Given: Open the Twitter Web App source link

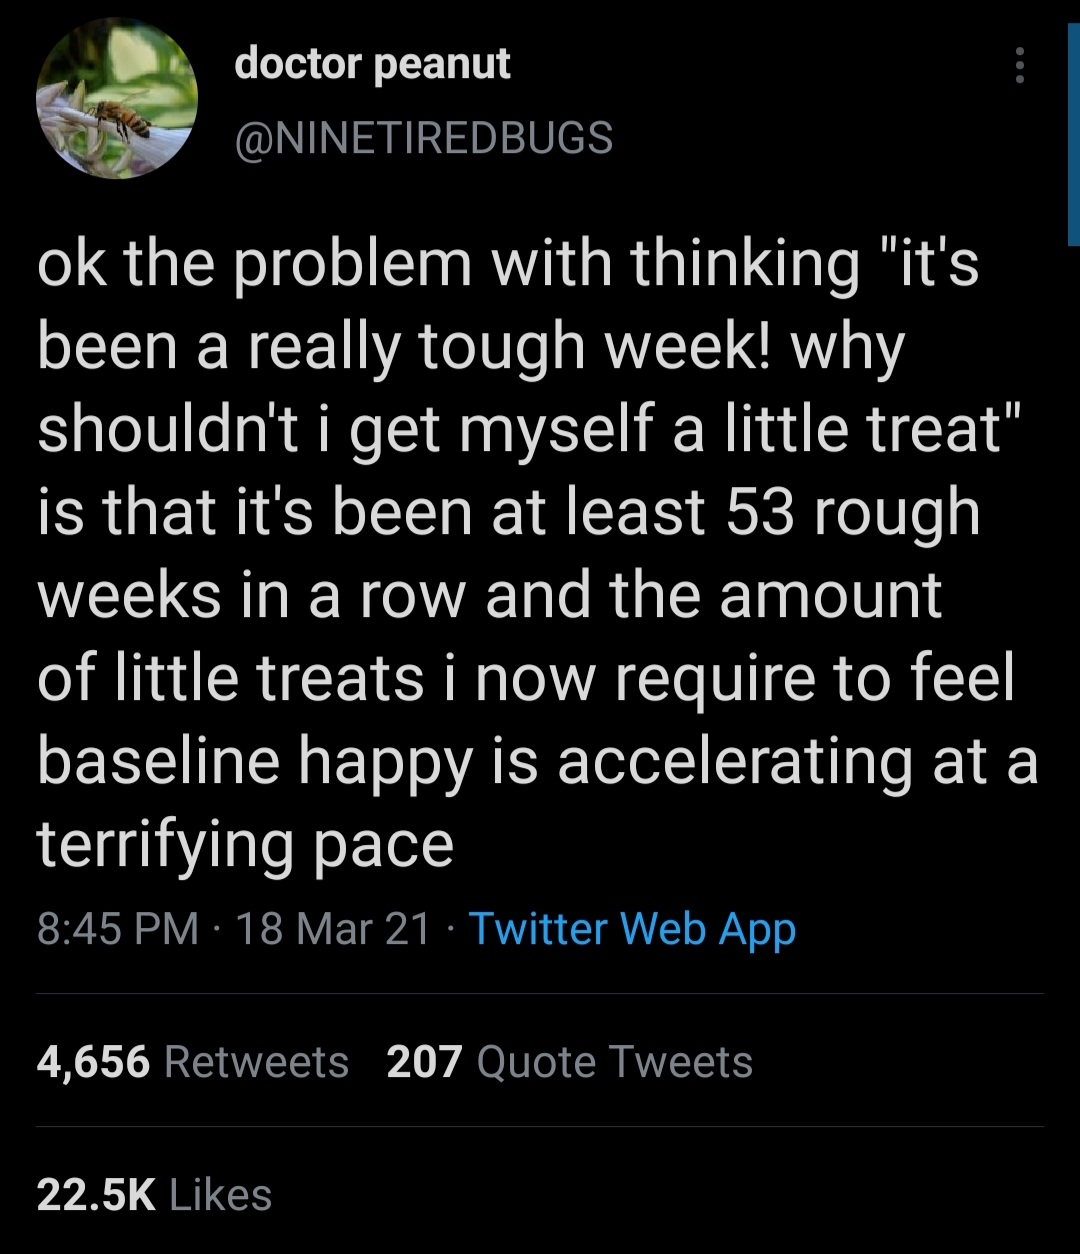Looking at the screenshot, I should pyautogui.click(x=632, y=929).
